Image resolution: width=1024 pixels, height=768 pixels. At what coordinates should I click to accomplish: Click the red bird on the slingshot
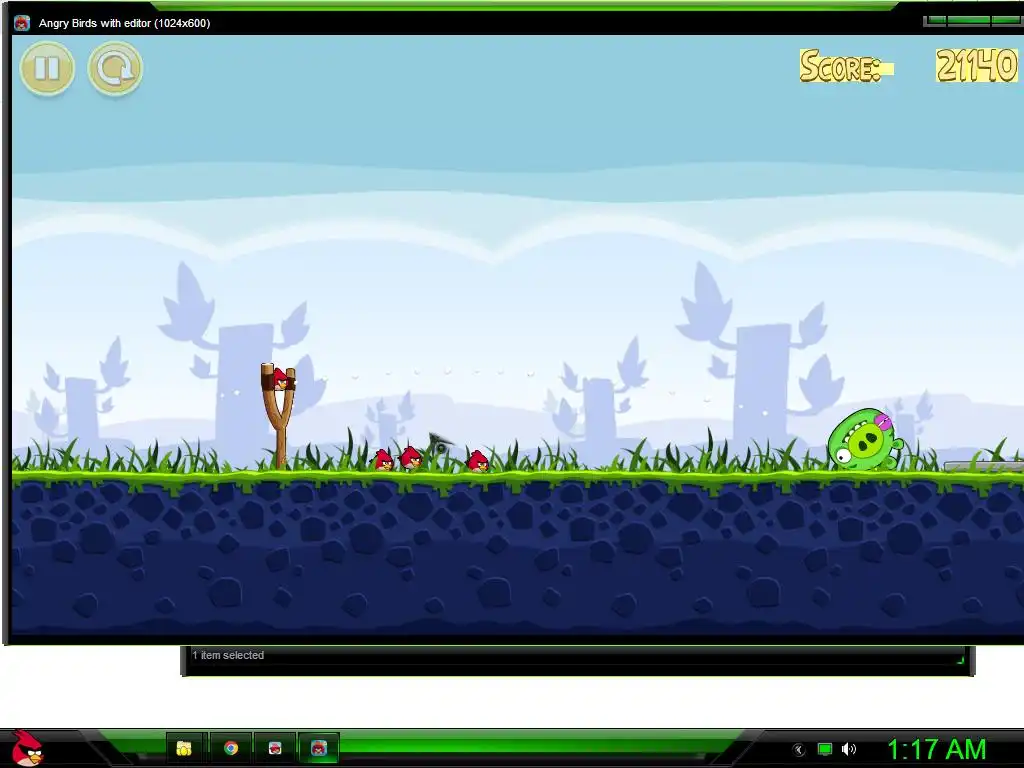click(x=280, y=379)
